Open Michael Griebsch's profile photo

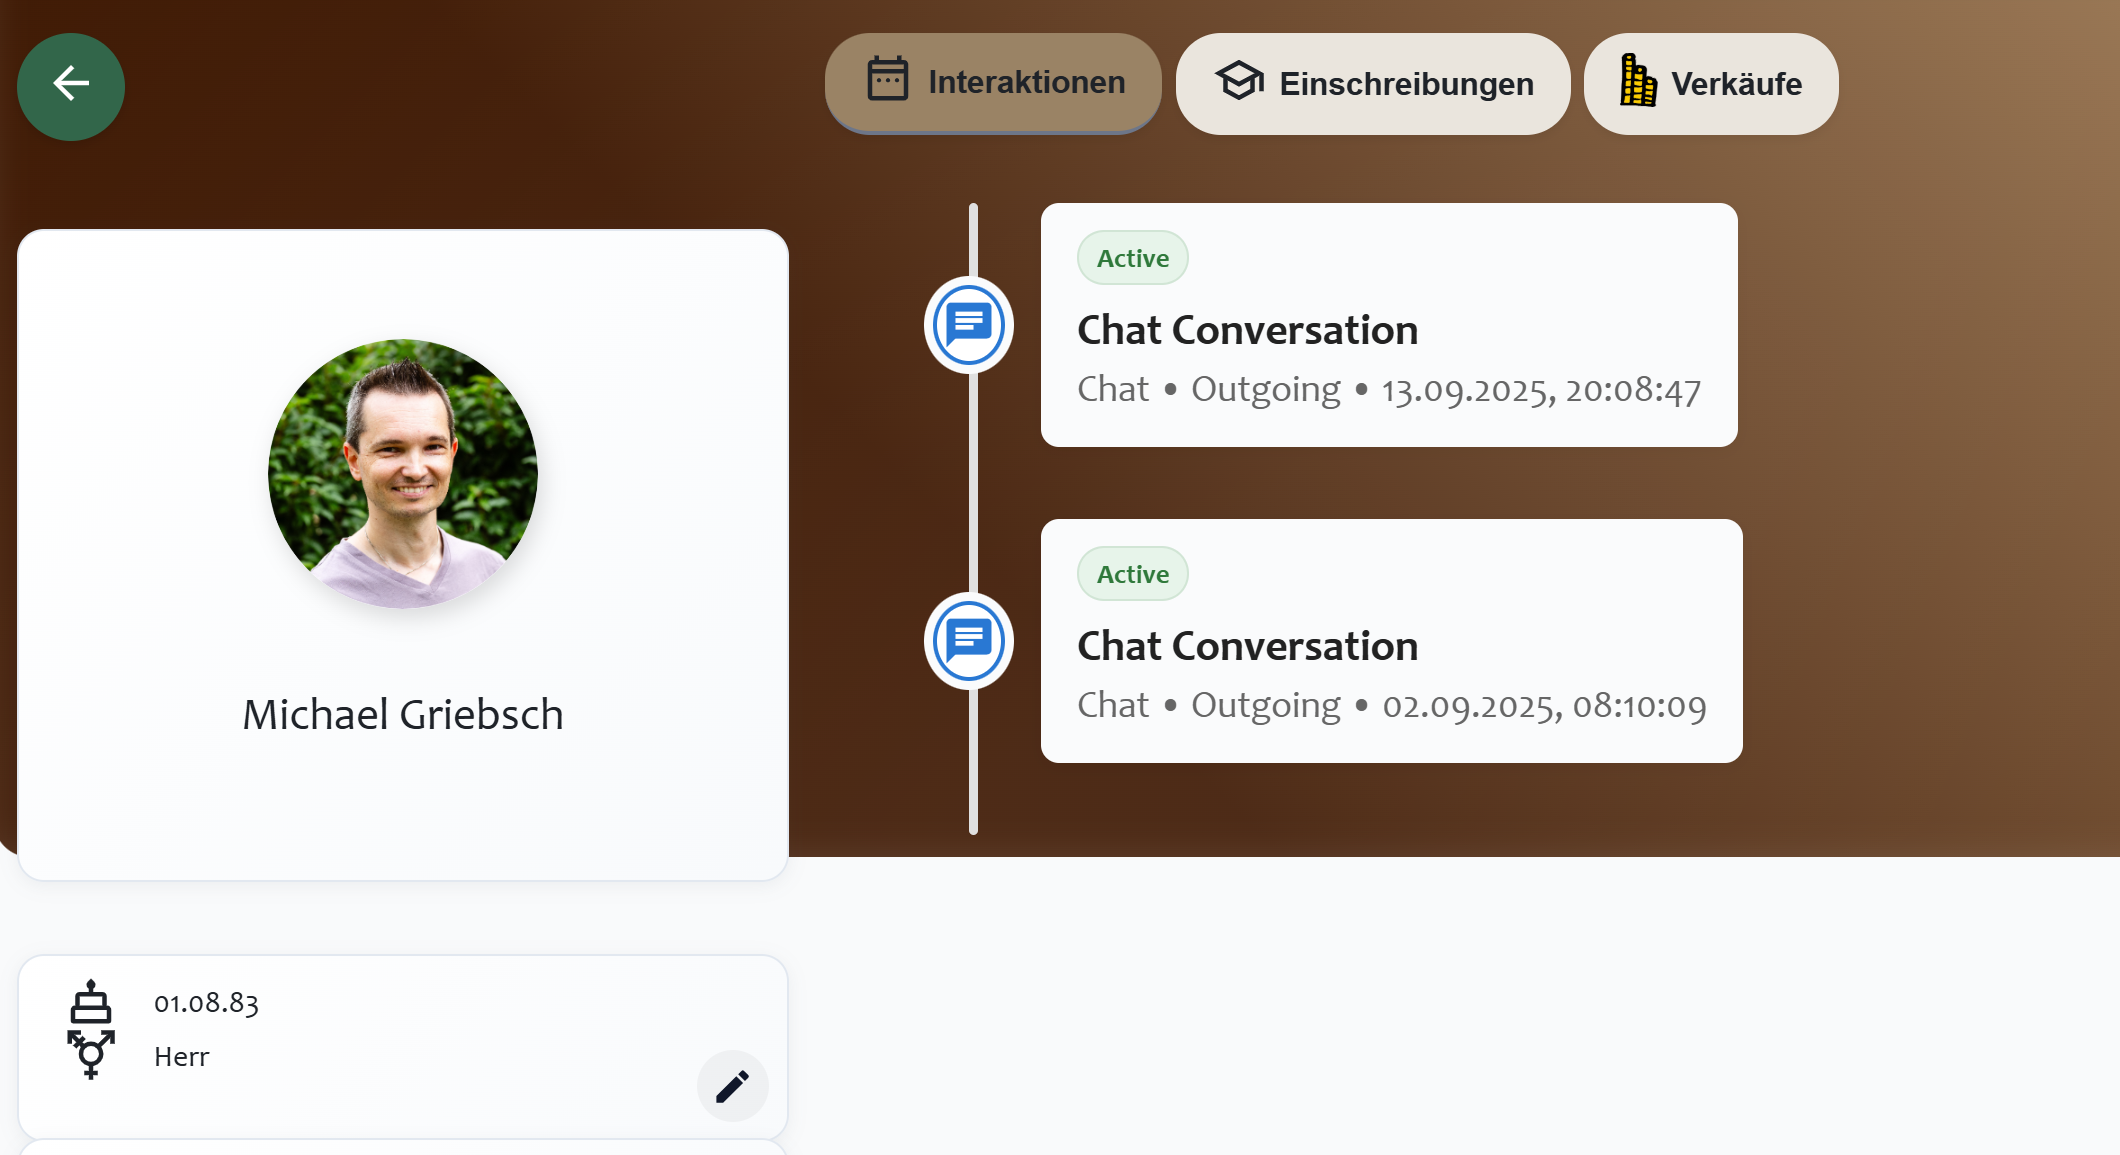pos(403,474)
